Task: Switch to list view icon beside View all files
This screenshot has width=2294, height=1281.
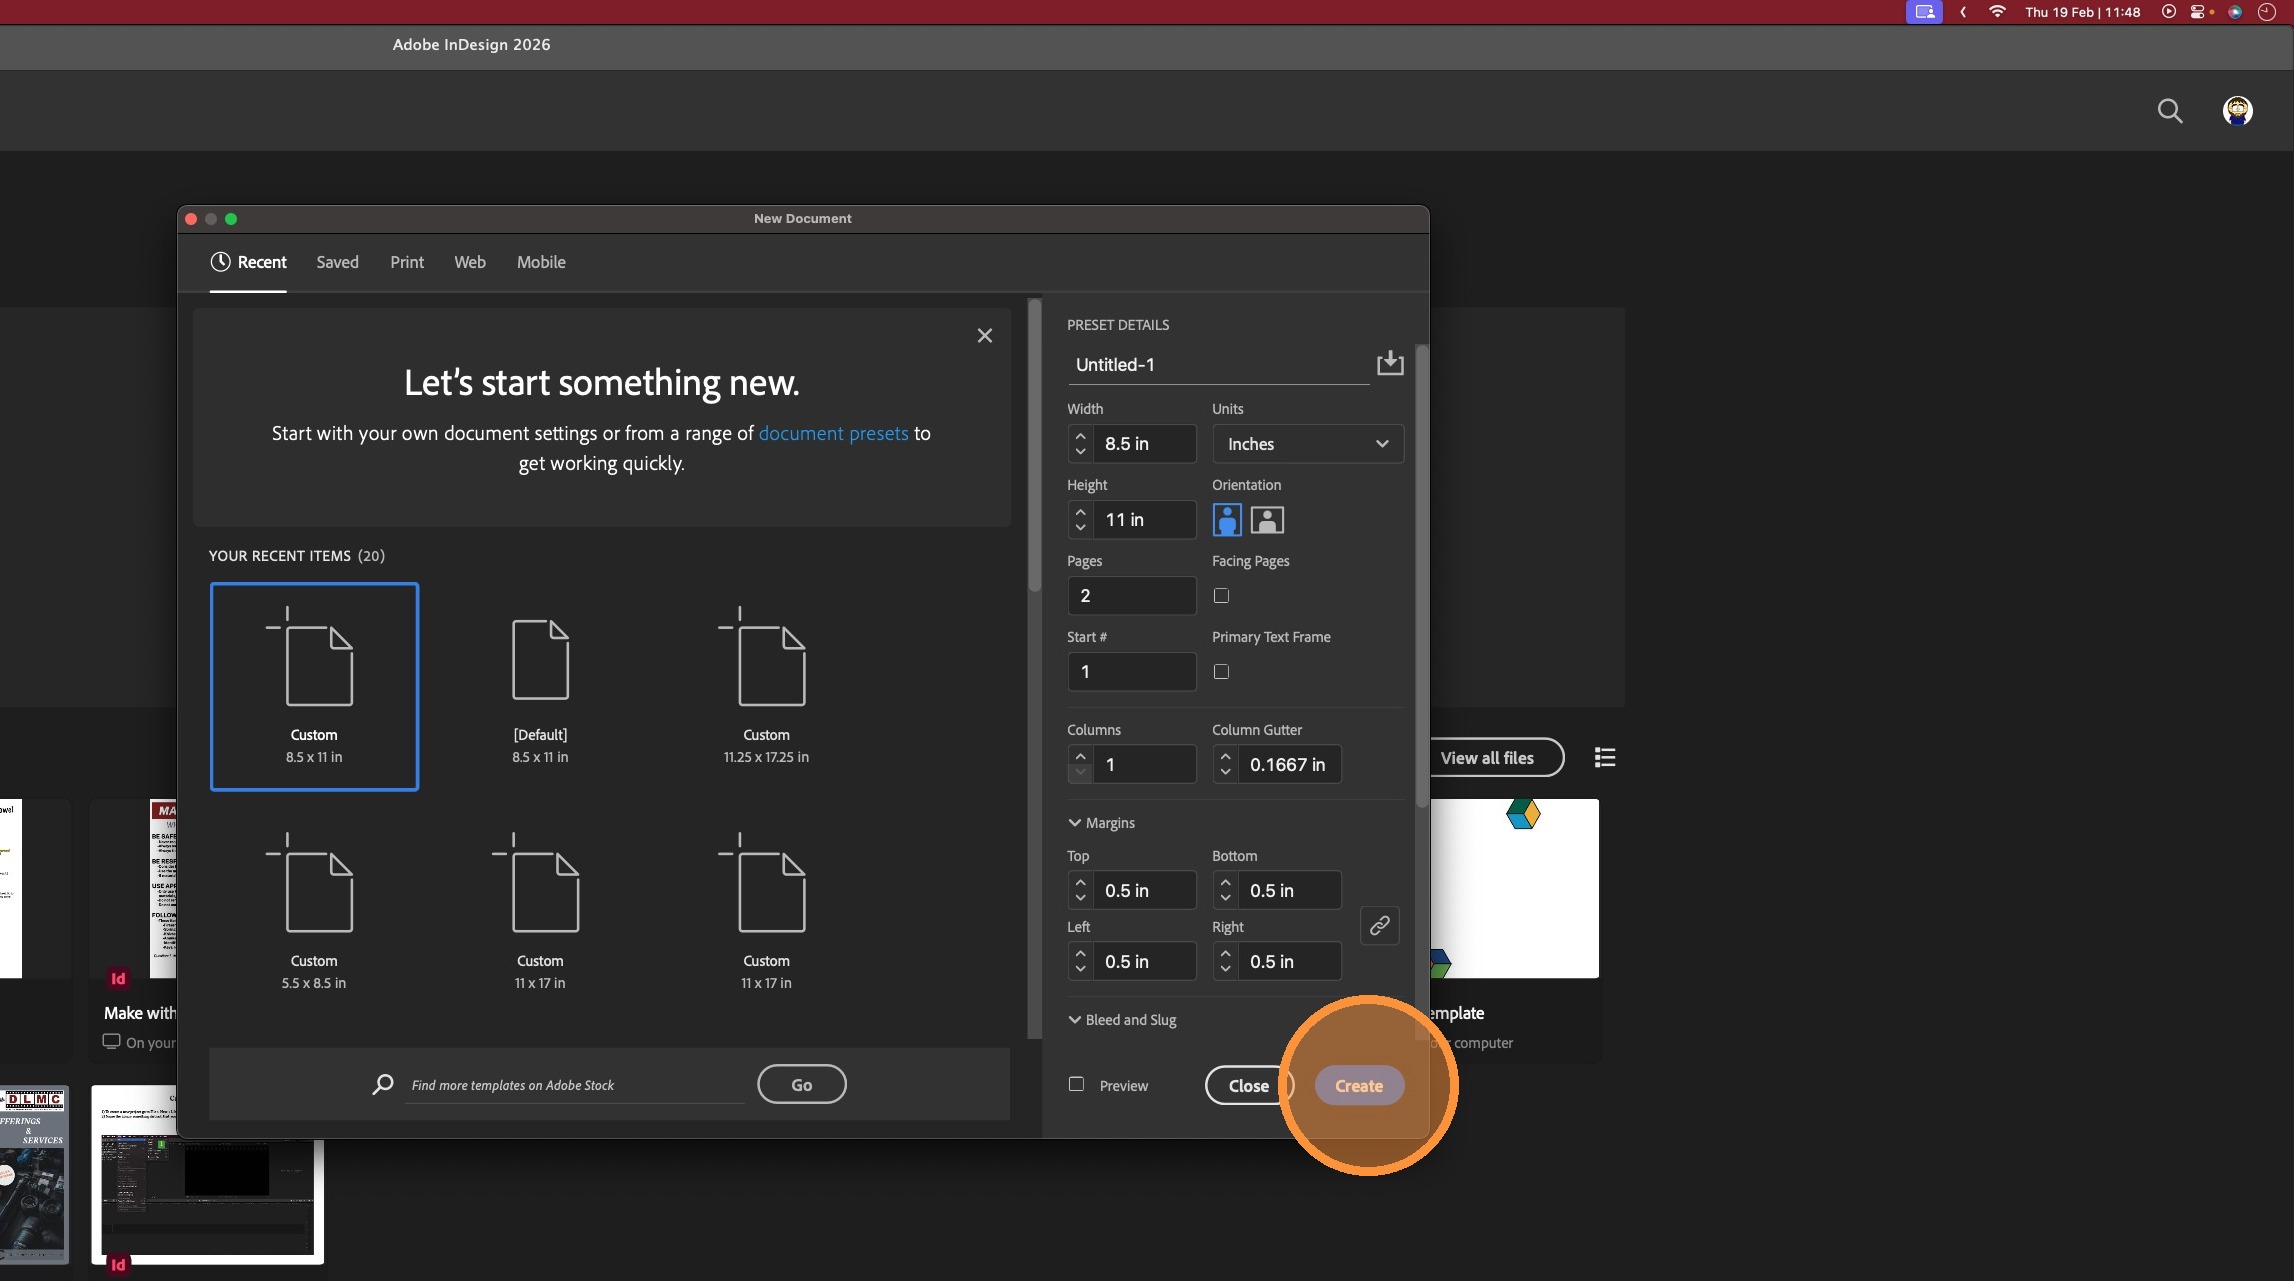Action: tap(1605, 758)
